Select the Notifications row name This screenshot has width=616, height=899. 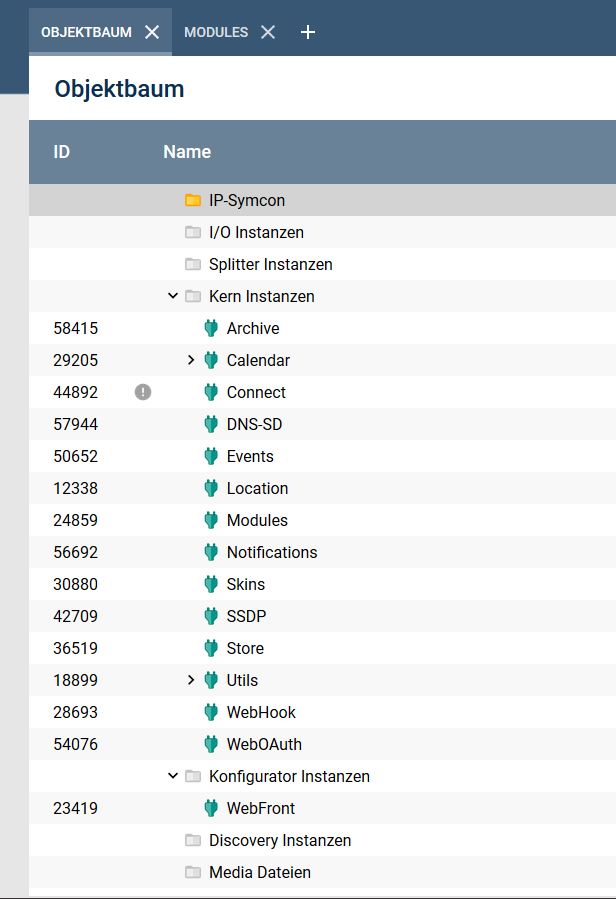(x=272, y=553)
